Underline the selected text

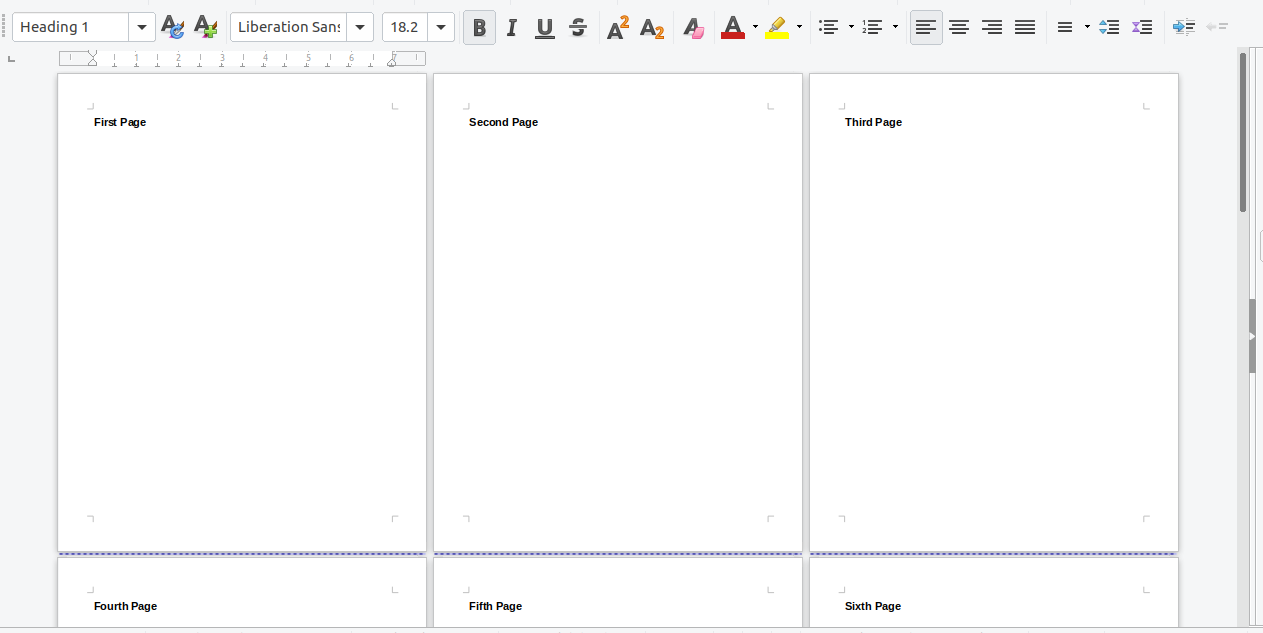pos(544,27)
